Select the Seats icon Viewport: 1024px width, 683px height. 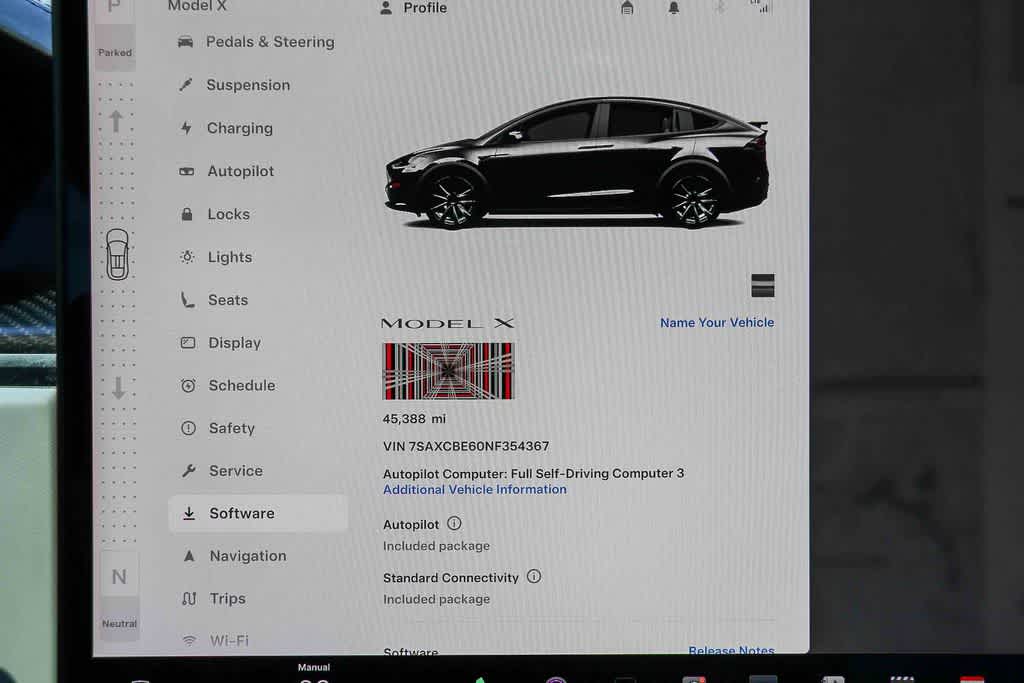pos(186,299)
